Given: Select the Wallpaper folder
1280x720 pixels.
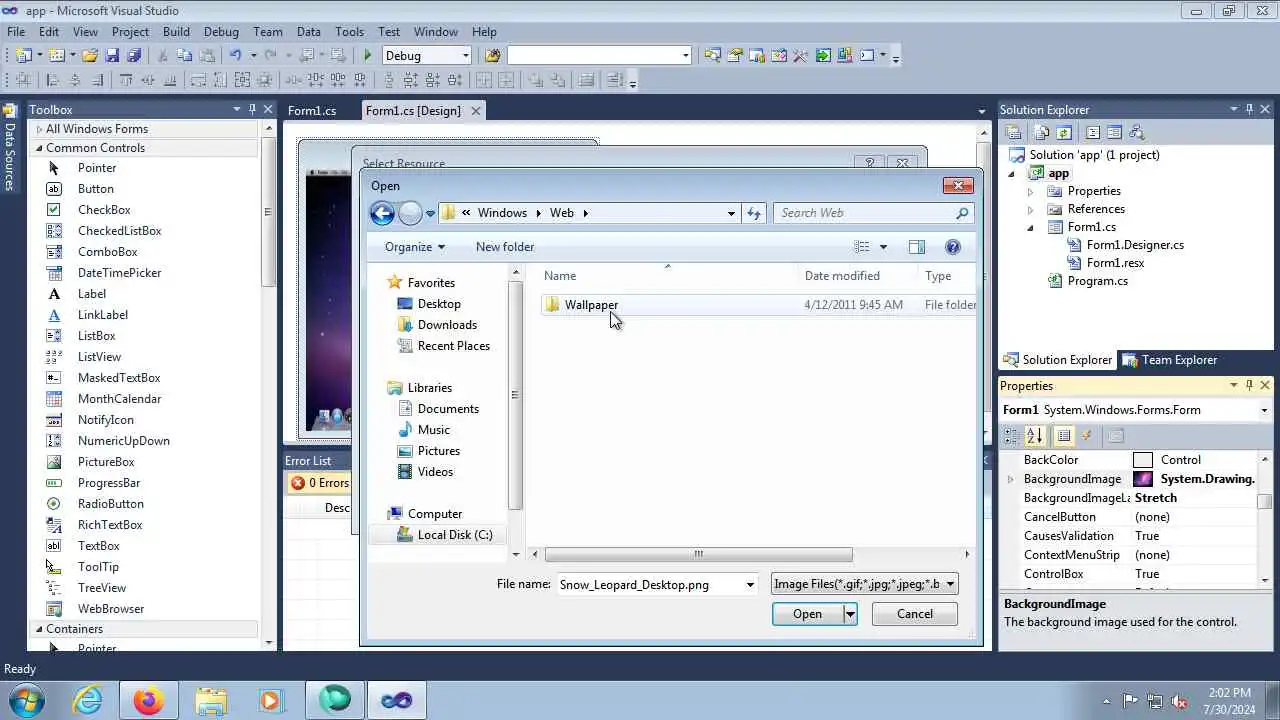Looking at the screenshot, I should point(590,305).
